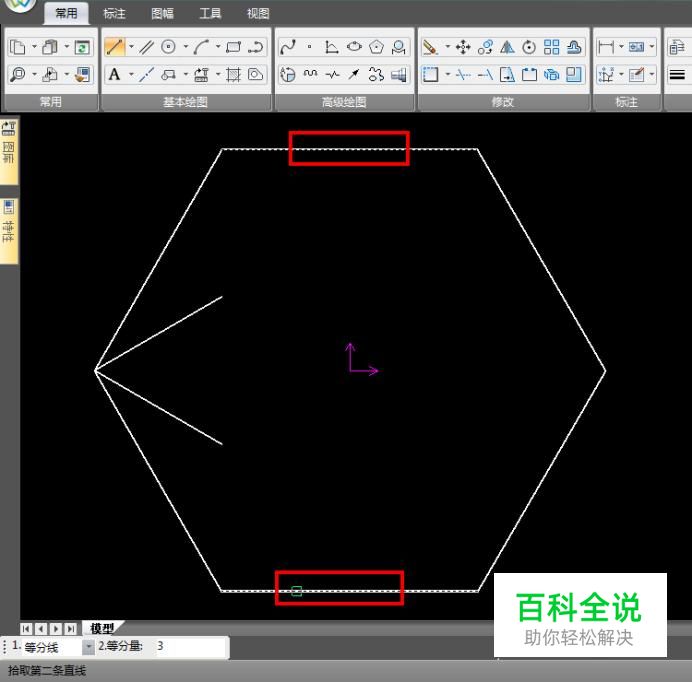Select the Circle drawing tool
692x682 pixels.
(169, 46)
